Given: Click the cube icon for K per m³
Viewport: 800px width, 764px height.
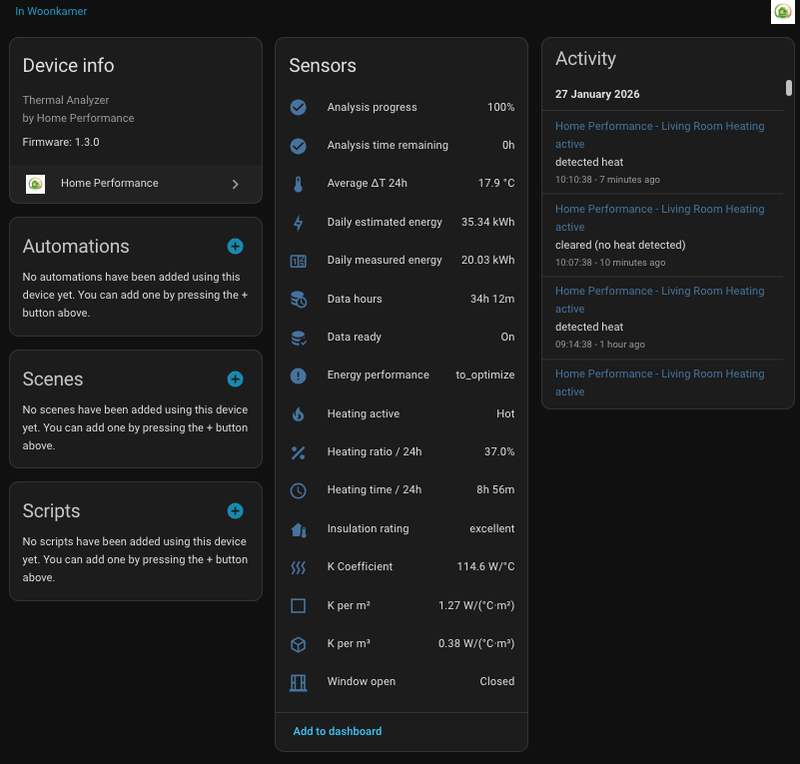Looking at the screenshot, I should (x=298, y=644).
